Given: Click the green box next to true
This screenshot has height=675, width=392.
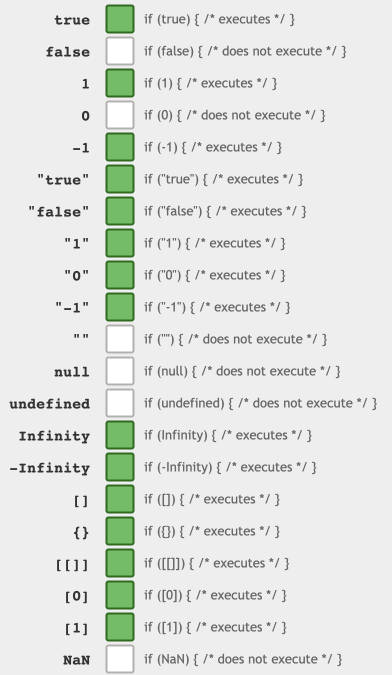Looking at the screenshot, I should coord(120,19).
